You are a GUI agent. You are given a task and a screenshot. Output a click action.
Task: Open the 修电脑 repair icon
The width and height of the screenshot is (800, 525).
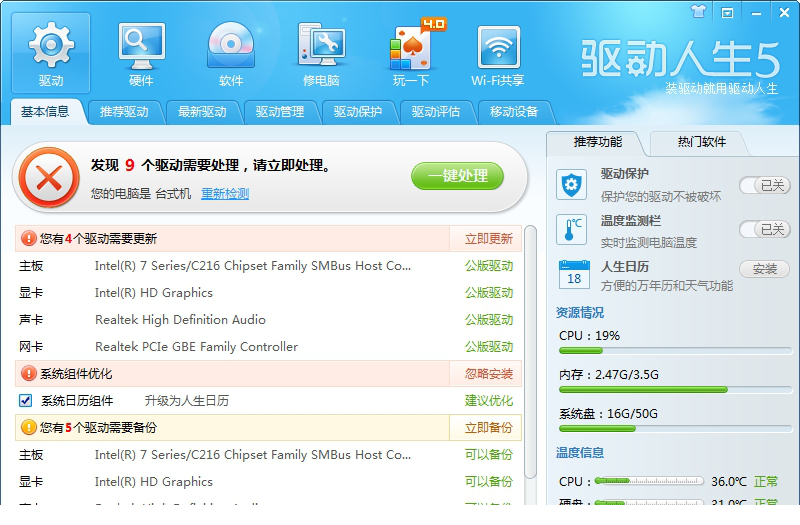[321, 53]
